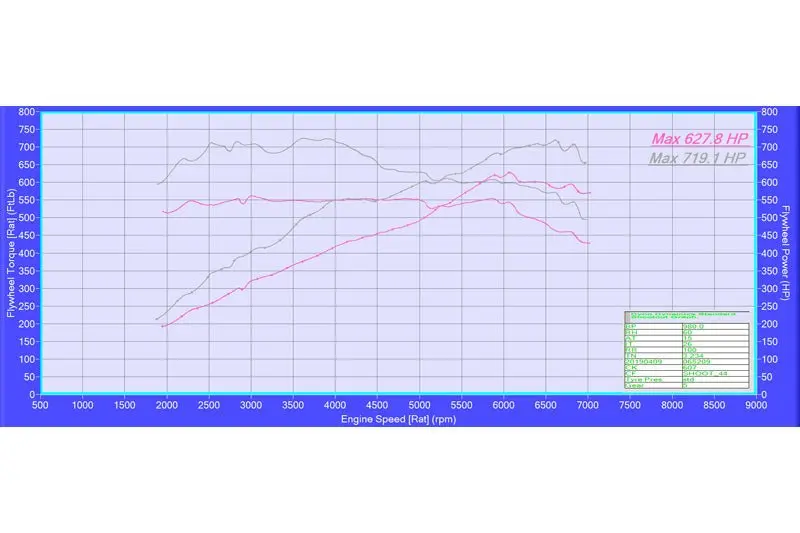
Task: Click the green header of the info table
Action: pyautogui.click(x=686, y=316)
